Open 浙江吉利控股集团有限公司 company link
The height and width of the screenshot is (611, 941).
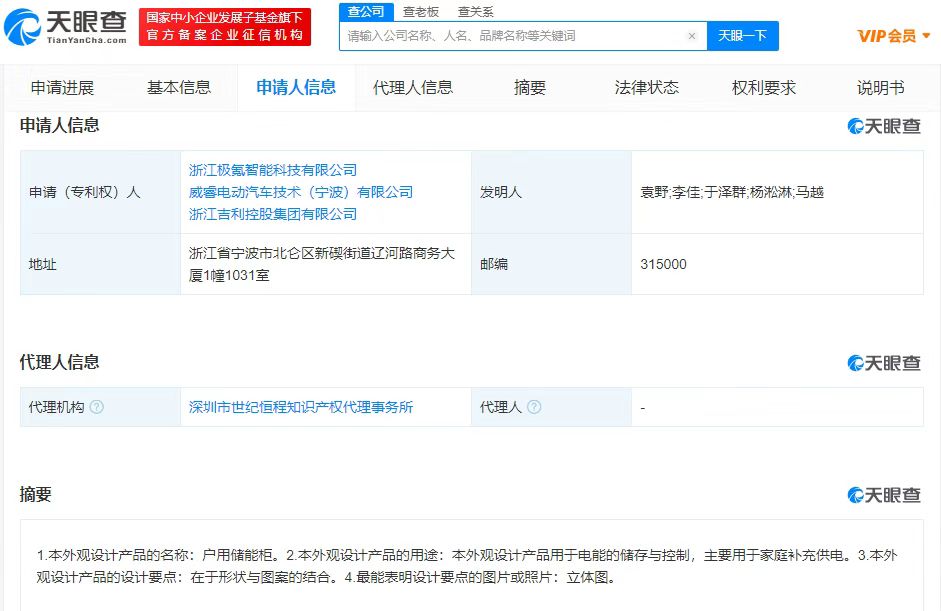[x=273, y=214]
